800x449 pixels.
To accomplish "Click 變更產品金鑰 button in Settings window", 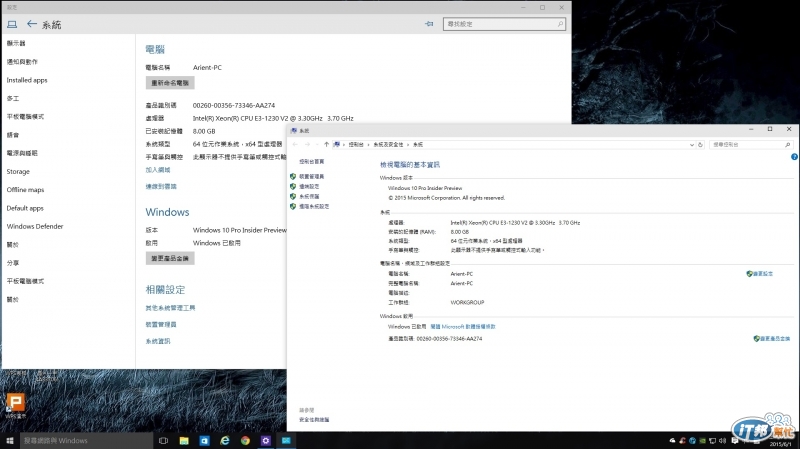I will pyautogui.click(x=170, y=258).
